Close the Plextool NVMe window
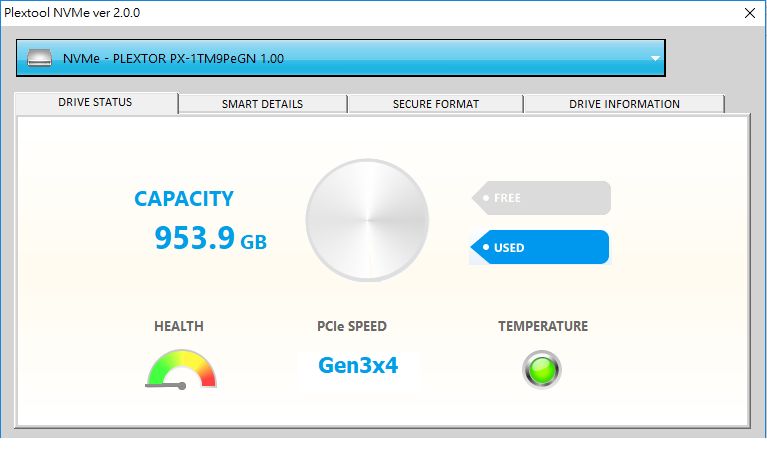The height and width of the screenshot is (460, 767). 749,13
